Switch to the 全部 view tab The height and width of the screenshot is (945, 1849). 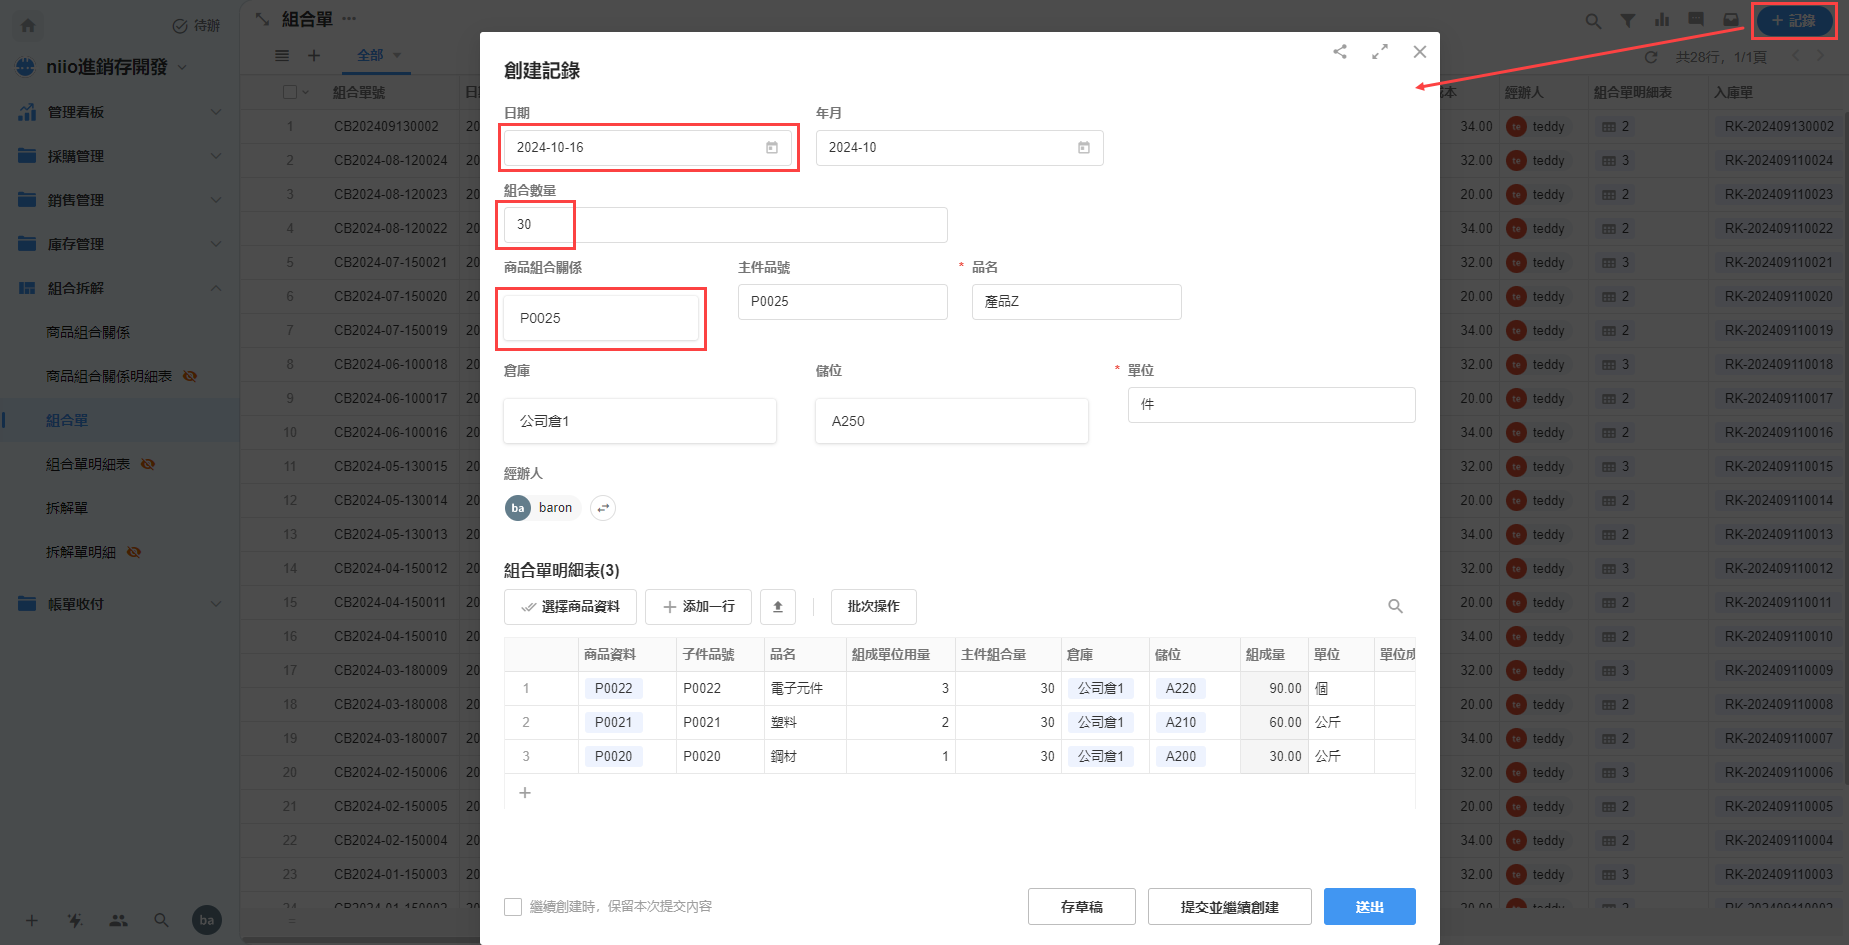(370, 56)
